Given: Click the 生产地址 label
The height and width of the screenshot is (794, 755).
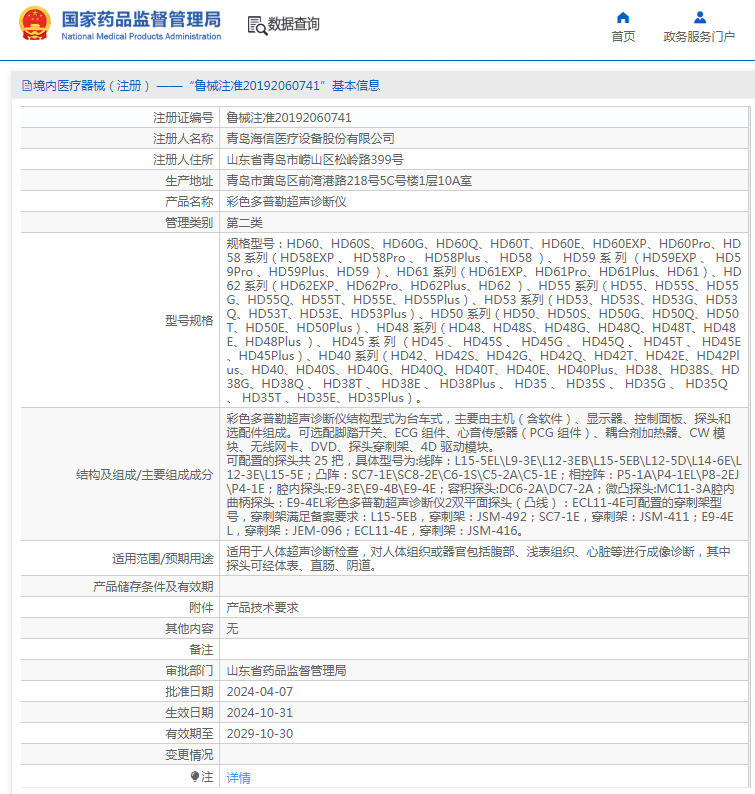Looking at the screenshot, I should pos(189,181).
